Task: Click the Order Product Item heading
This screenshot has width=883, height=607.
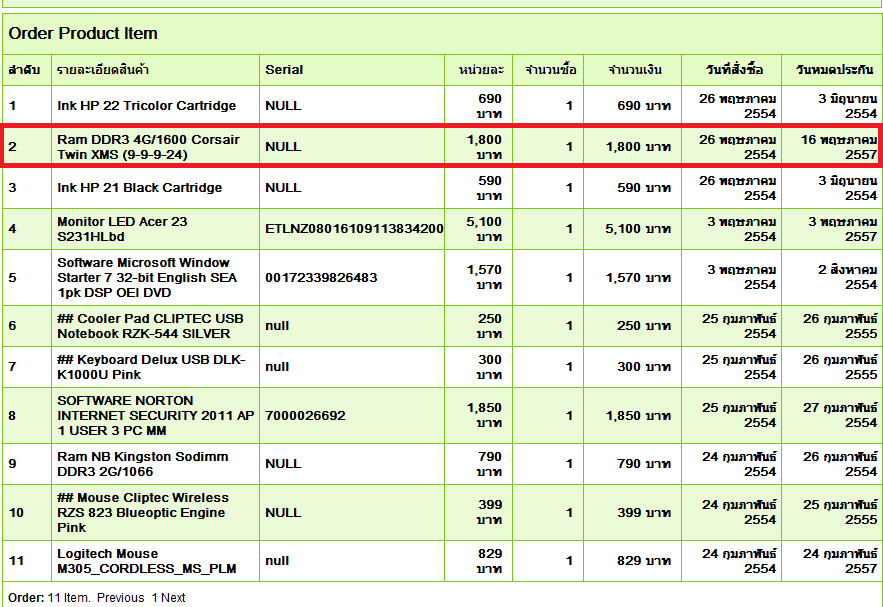Action: point(83,33)
